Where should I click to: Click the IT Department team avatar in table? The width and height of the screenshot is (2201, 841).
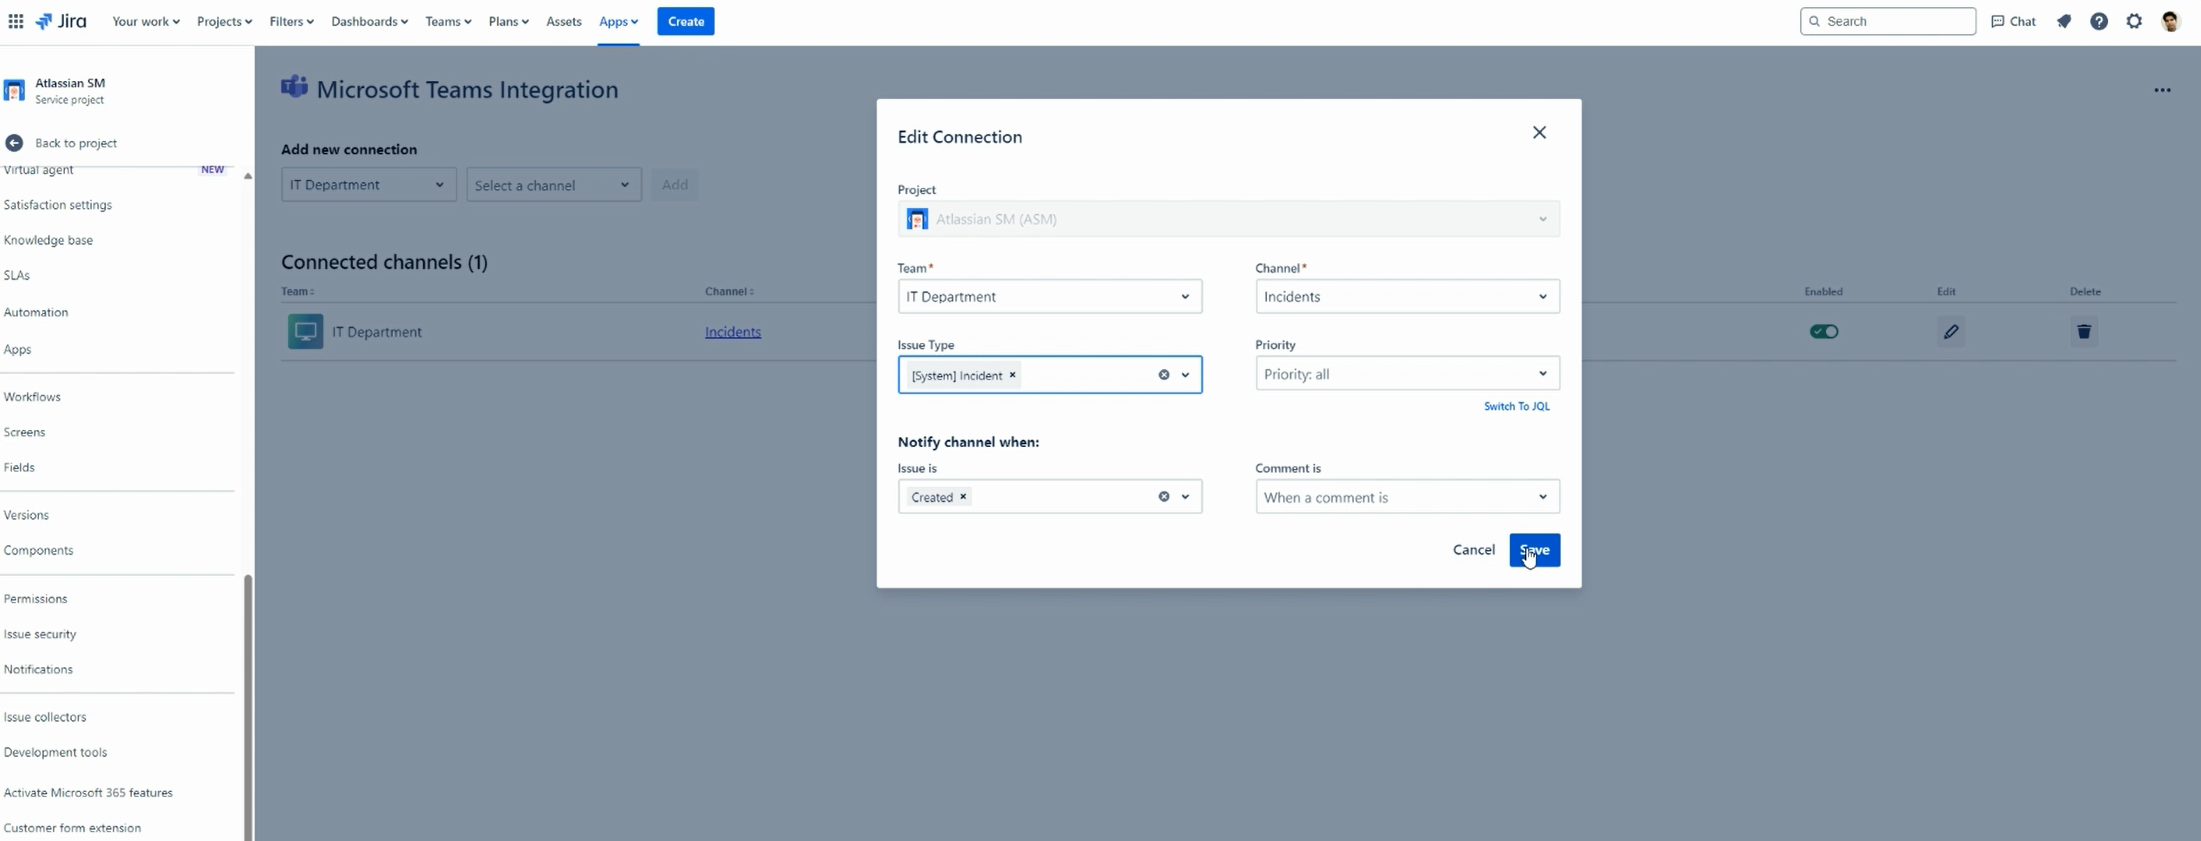tap(305, 332)
